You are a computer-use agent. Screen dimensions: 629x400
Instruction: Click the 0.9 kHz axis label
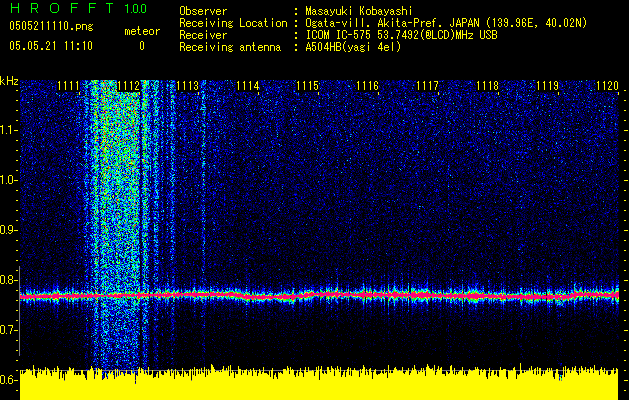tap(9, 230)
